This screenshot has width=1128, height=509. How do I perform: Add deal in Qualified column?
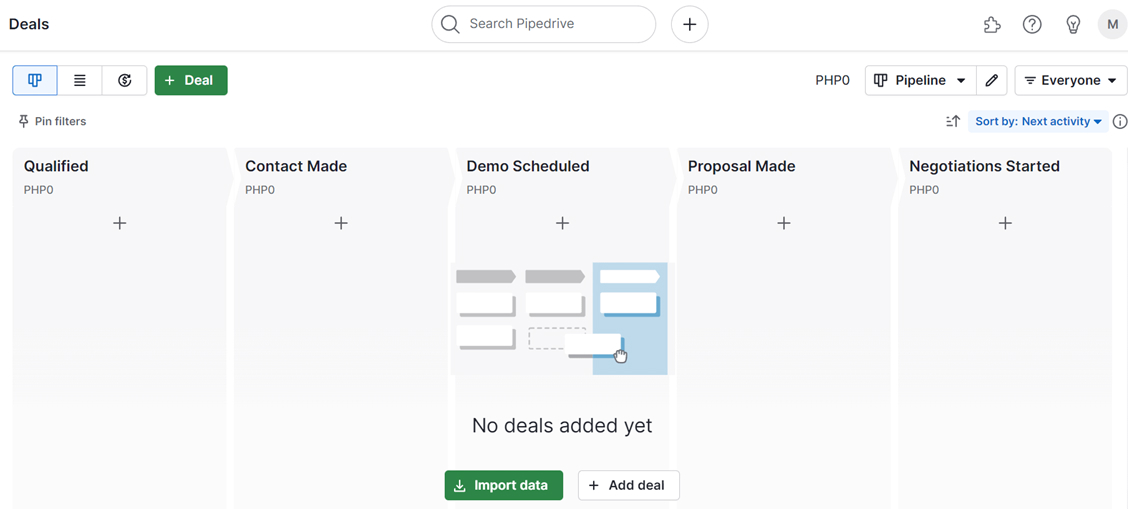coord(119,223)
